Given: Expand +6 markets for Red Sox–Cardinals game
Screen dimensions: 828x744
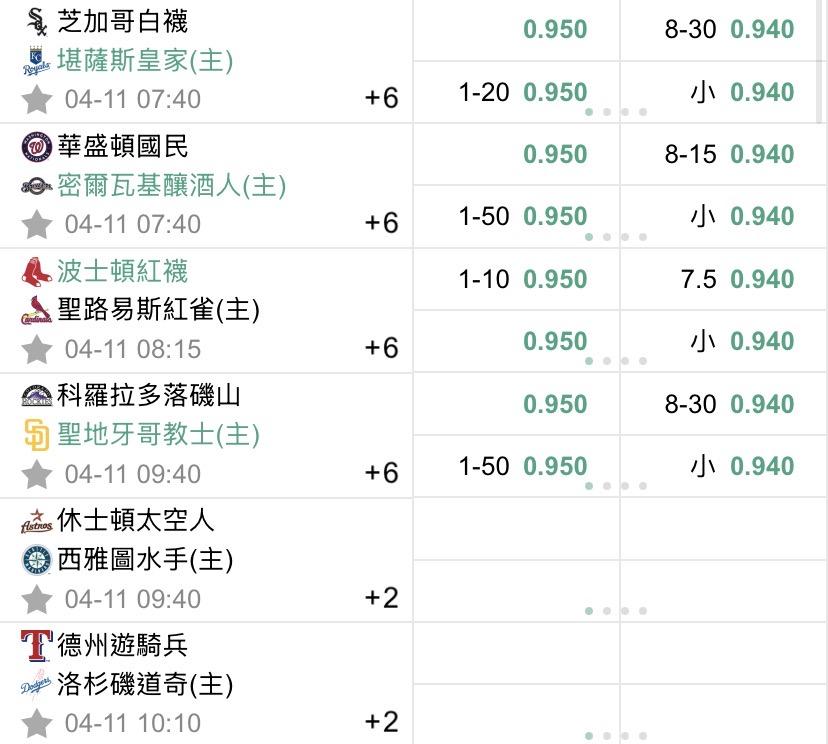Looking at the screenshot, I should pos(381,348).
